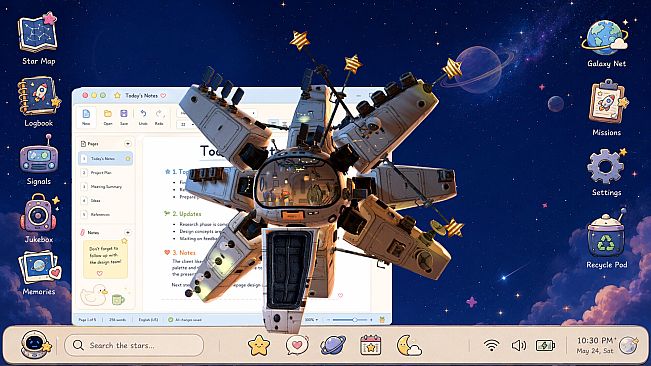Image resolution: width=651 pixels, height=366 pixels.
Task: Select the Meeting Summary page
Action: [x=105, y=187]
